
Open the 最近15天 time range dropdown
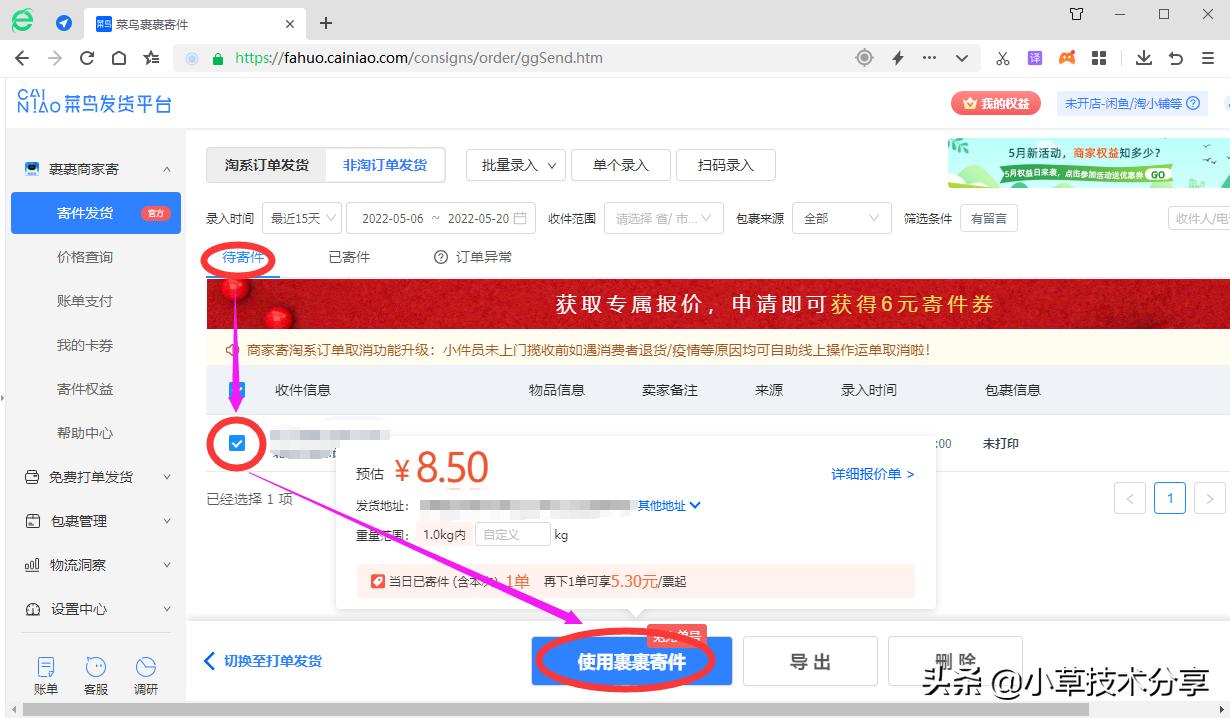pyautogui.click(x=300, y=217)
